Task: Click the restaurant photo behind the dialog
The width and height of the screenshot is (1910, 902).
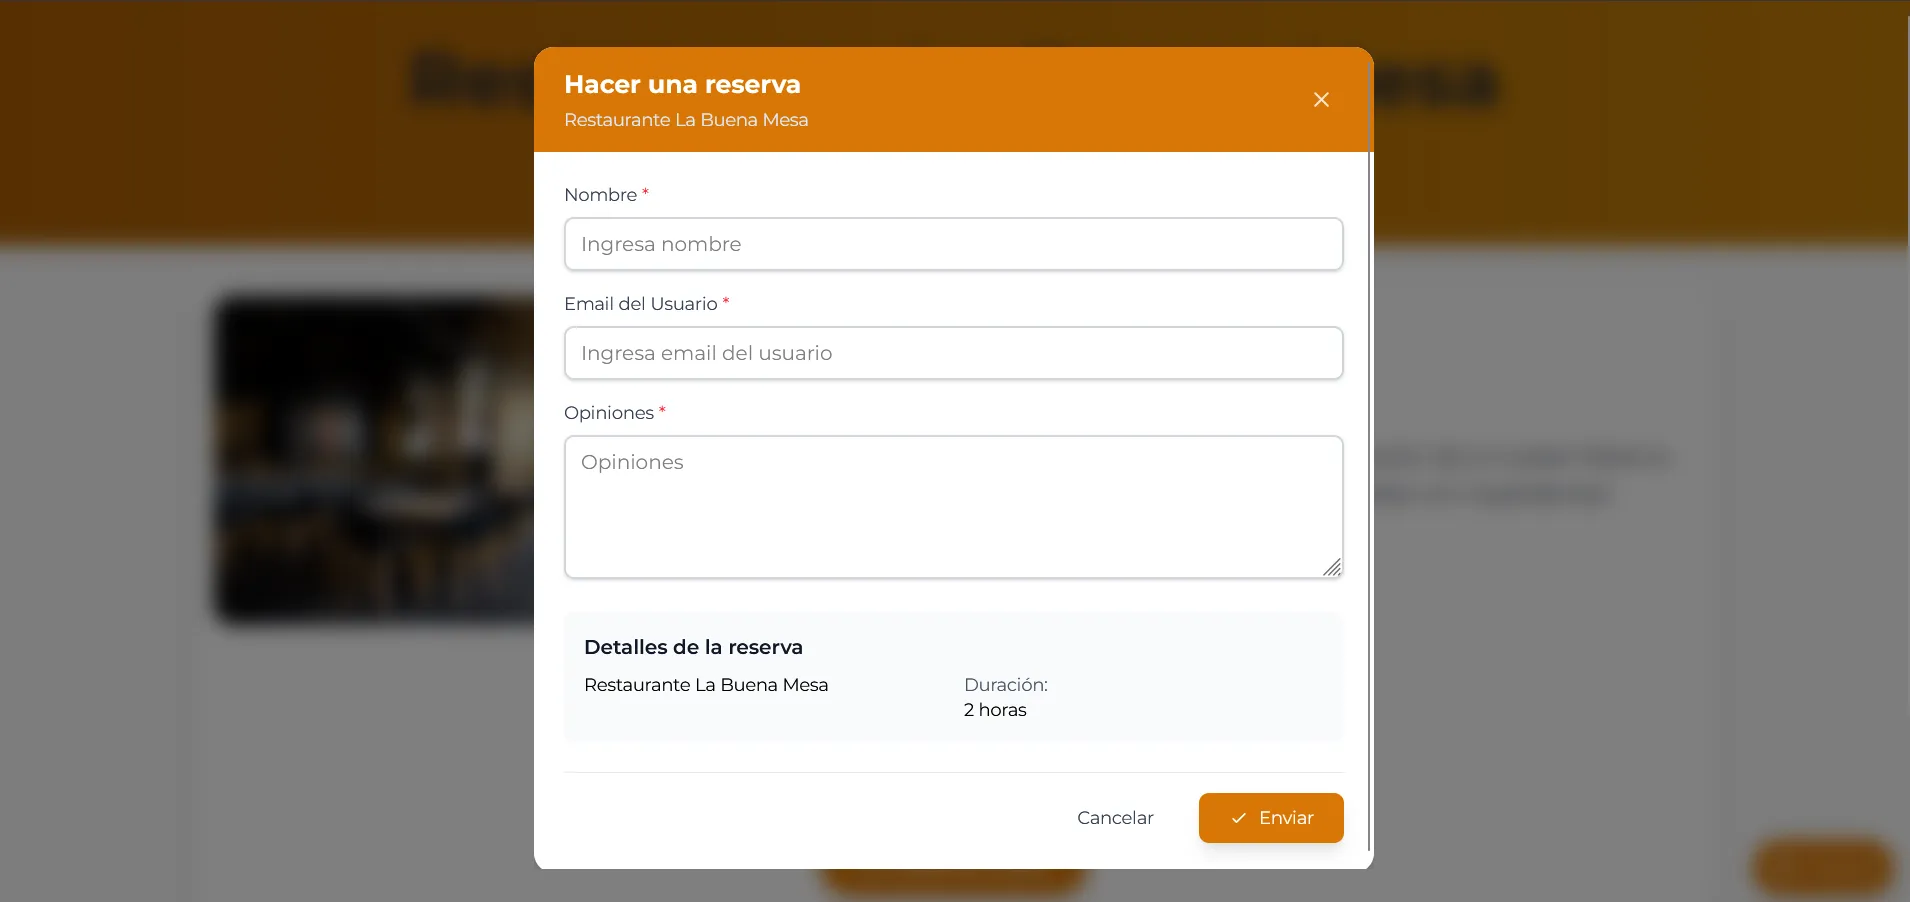Action: [x=380, y=460]
